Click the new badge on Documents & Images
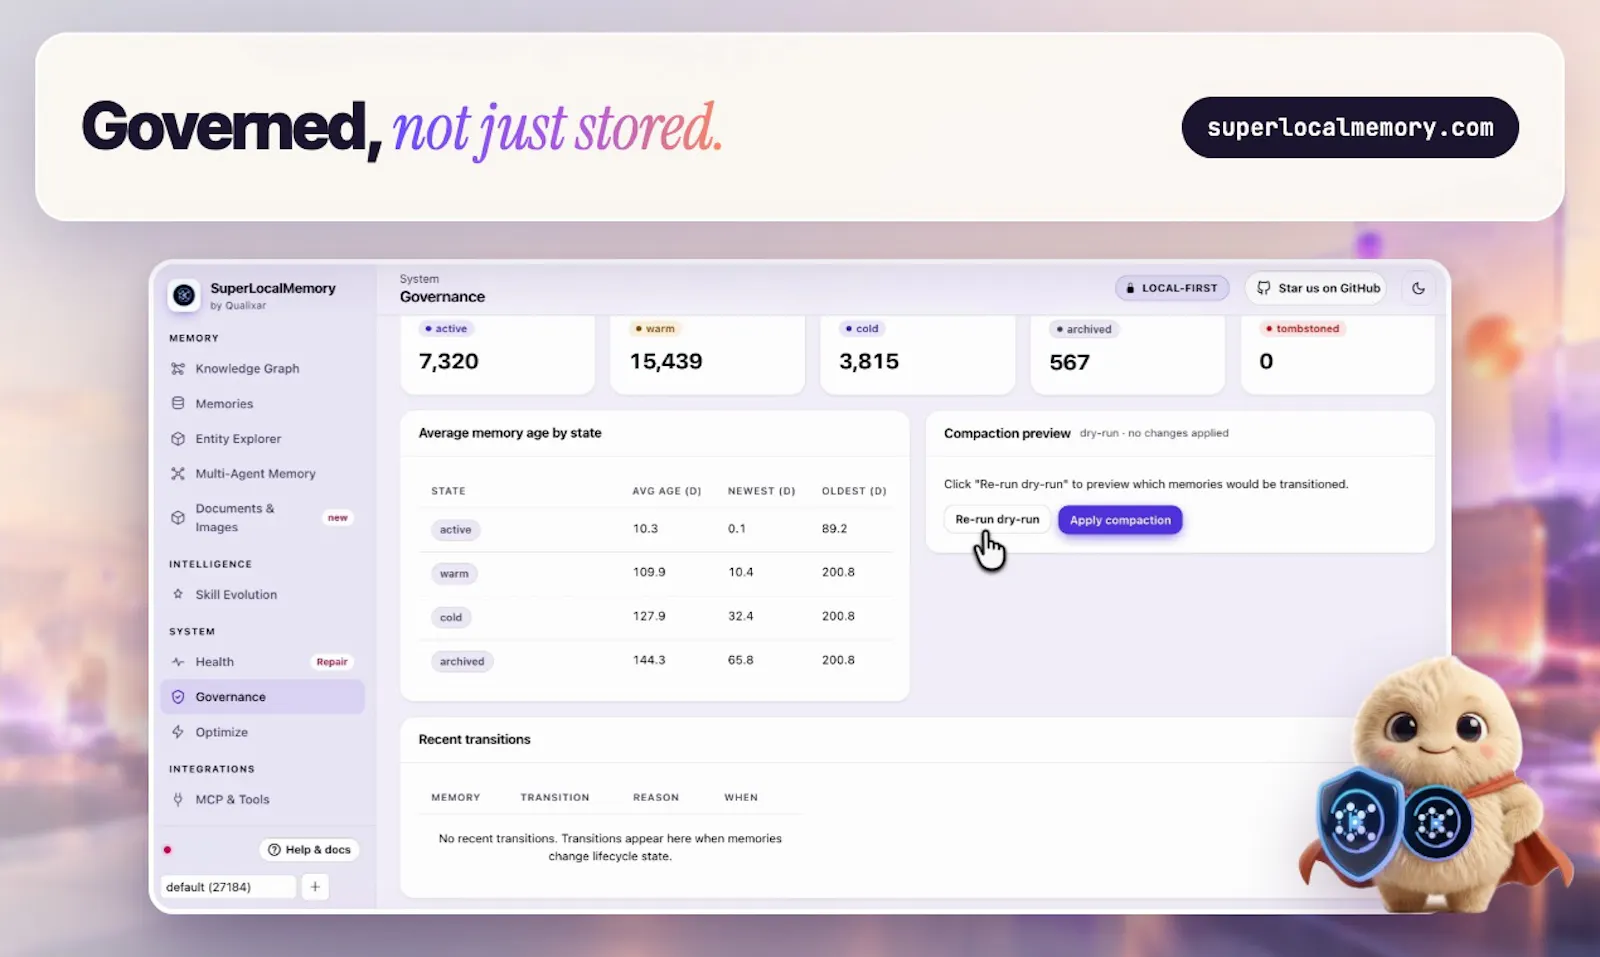 point(338,518)
